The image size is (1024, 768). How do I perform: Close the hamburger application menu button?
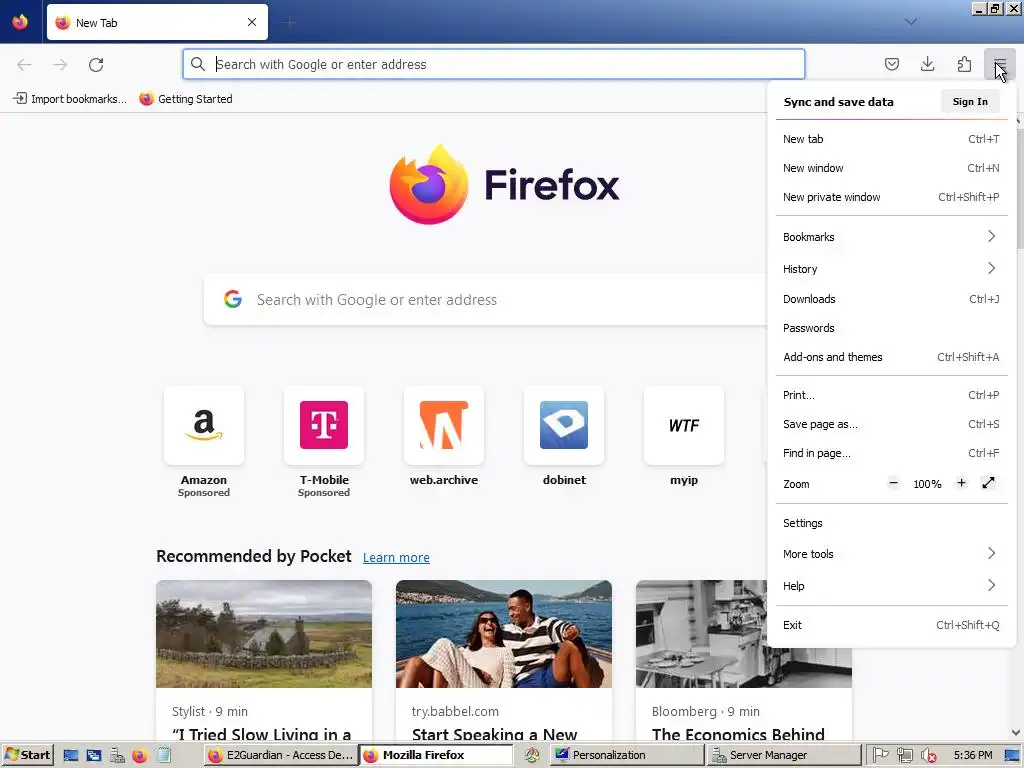(999, 64)
